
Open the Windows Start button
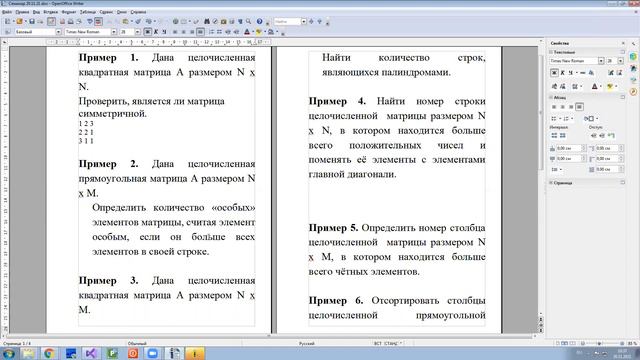(x=9, y=353)
